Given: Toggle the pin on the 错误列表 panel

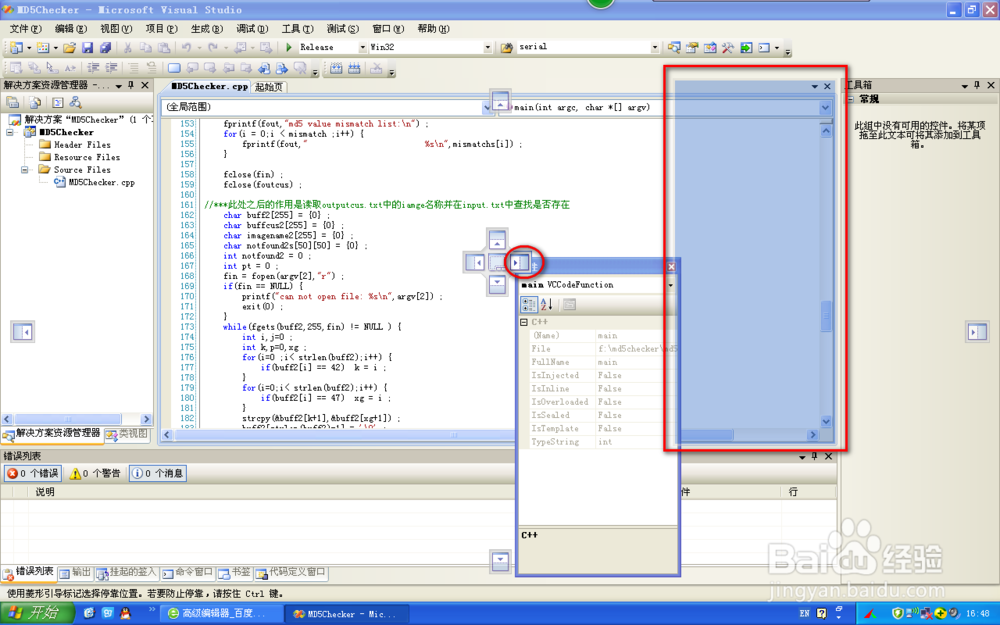Looking at the screenshot, I should 814,456.
